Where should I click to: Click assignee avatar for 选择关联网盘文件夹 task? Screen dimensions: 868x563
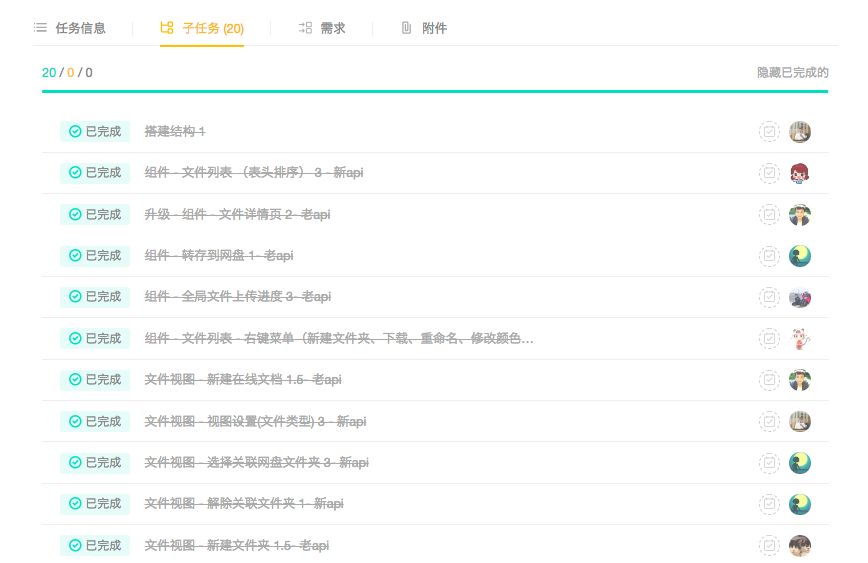point(799,463)
